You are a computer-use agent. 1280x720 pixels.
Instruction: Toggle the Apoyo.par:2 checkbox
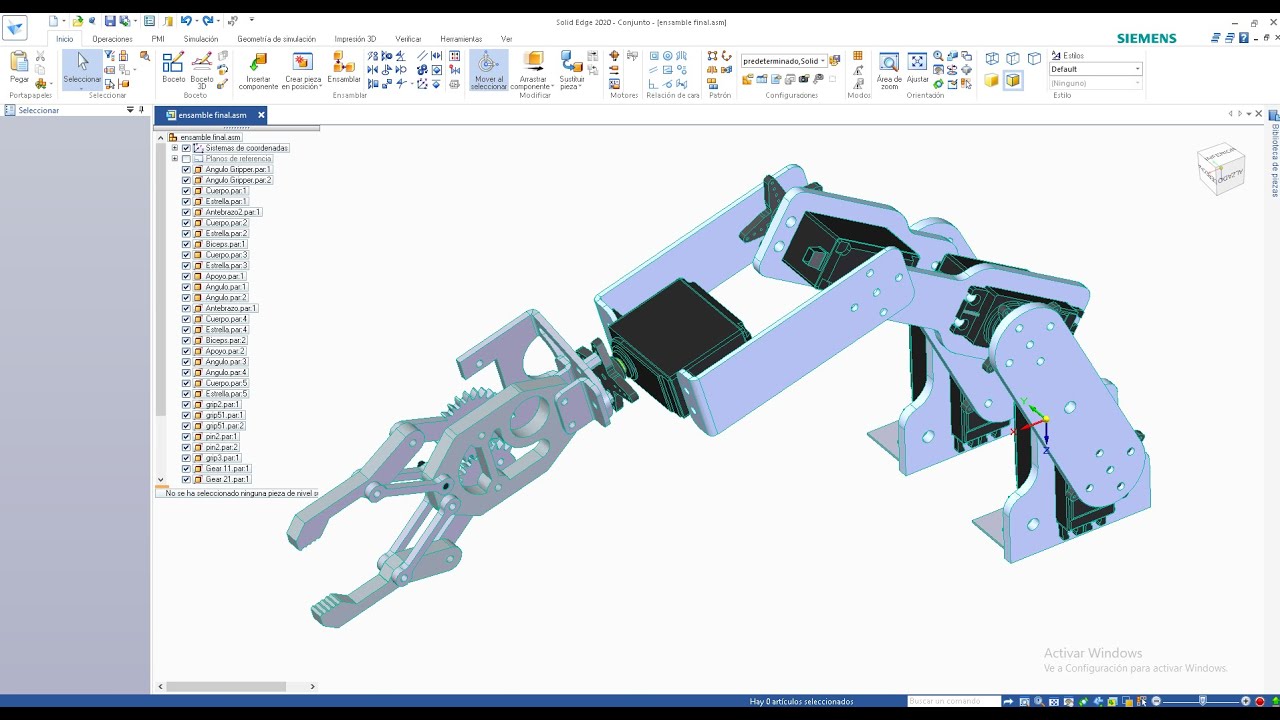[186, 352]
